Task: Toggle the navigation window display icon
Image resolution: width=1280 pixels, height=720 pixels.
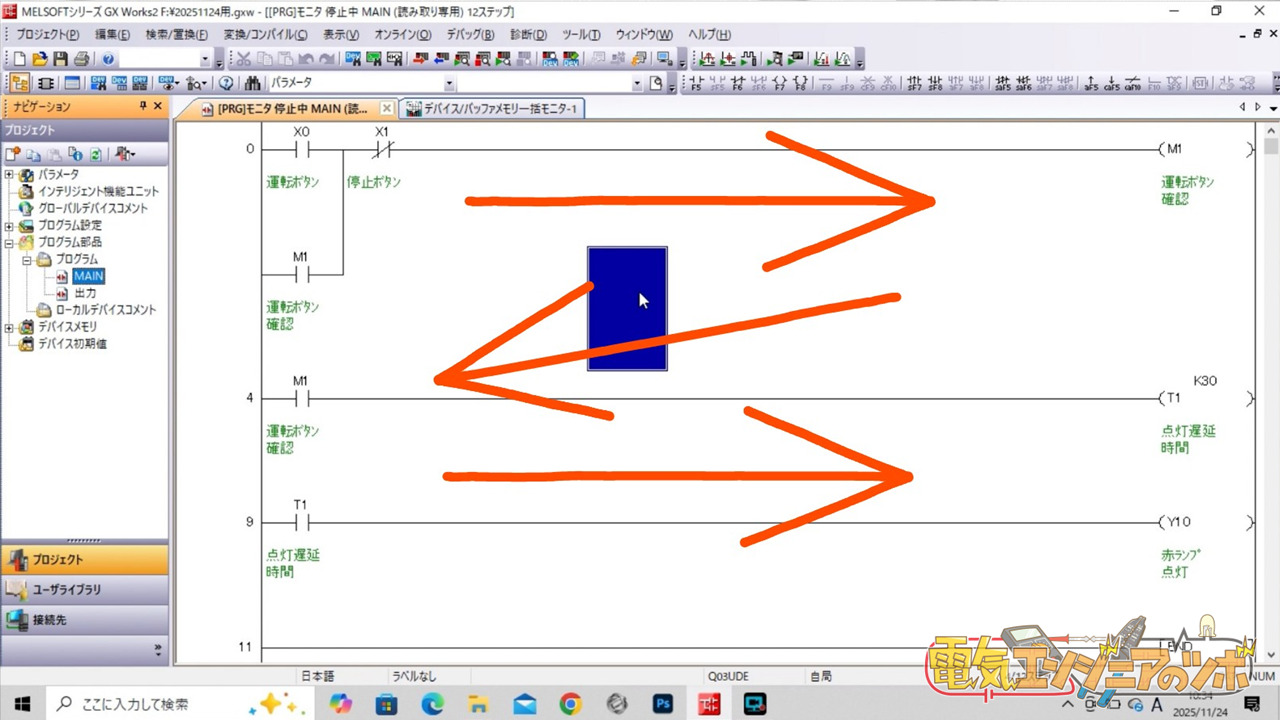Action: pyautogui.click(x=20, y=84)
